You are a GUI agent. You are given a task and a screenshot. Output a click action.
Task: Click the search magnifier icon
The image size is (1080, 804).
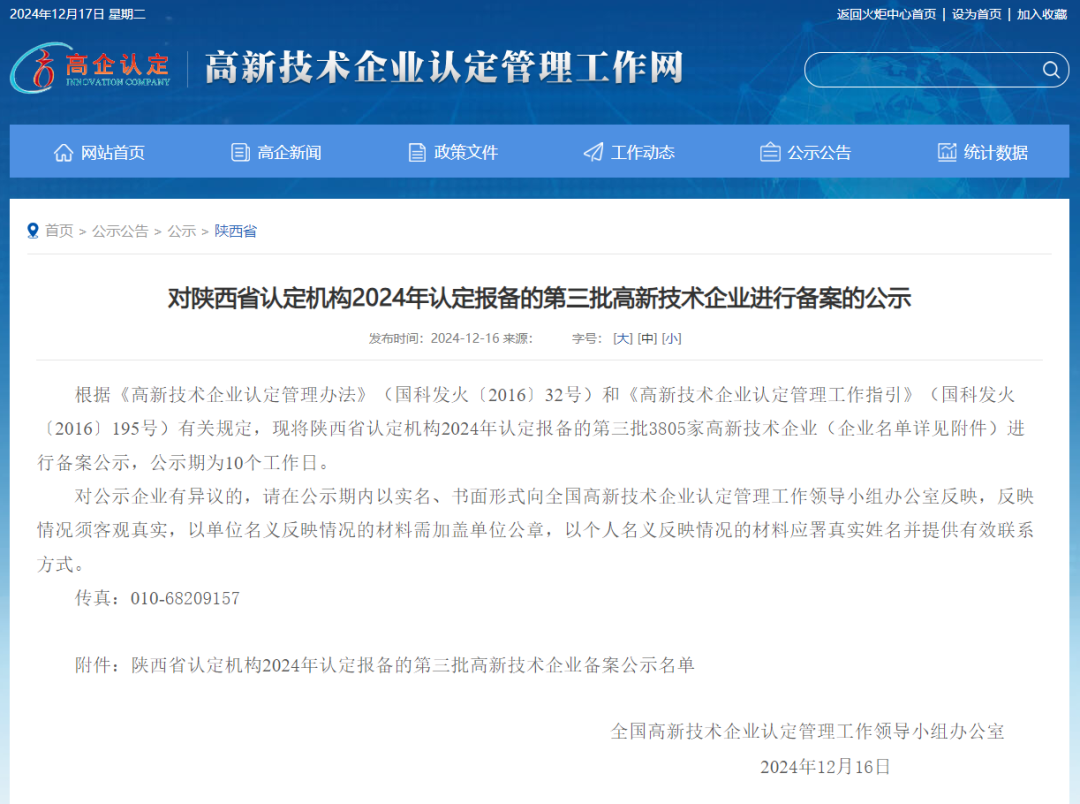click(1050, 70)
